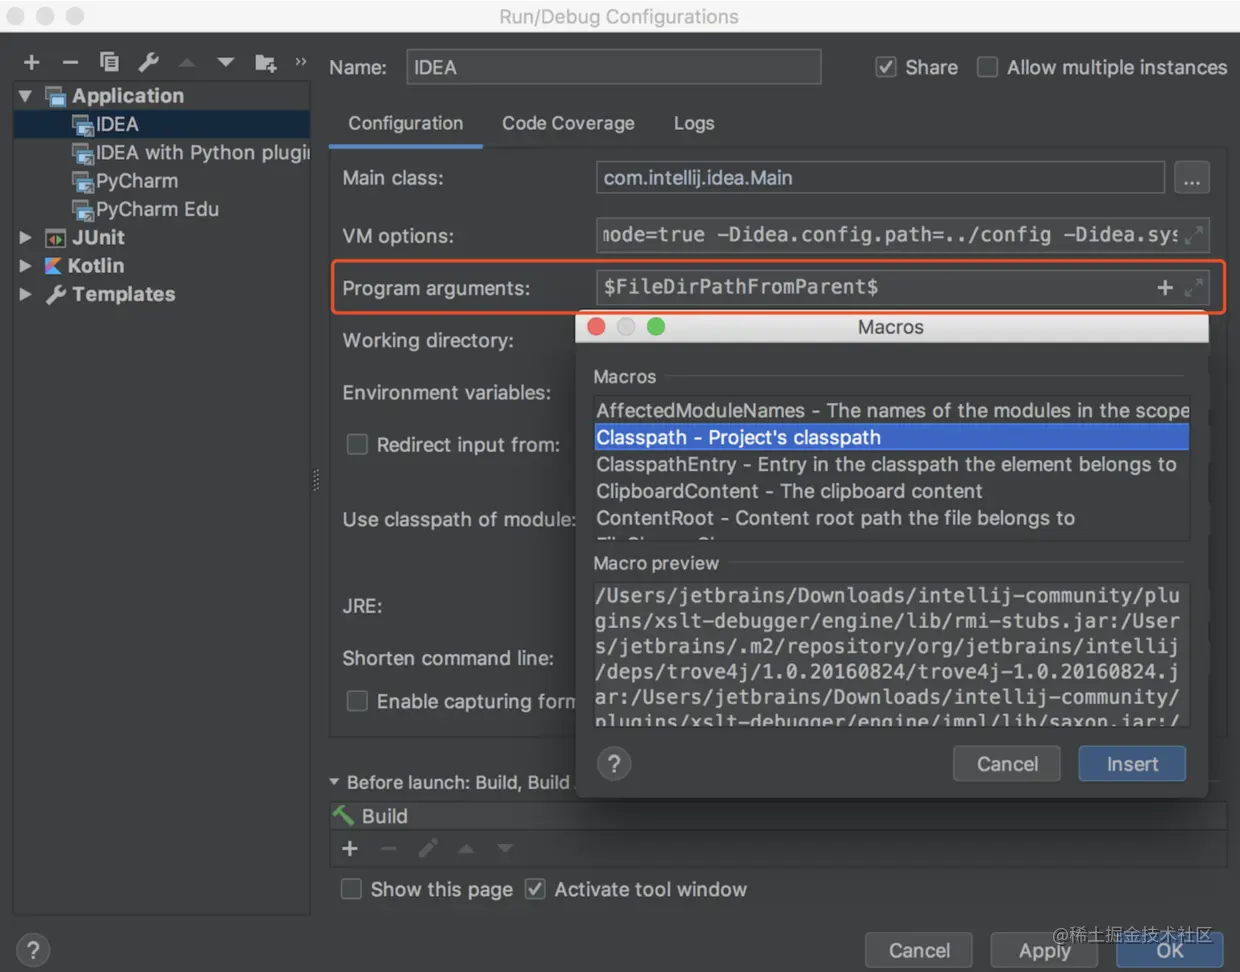1240x972 pixels.
Task: Move configuration up arrow in toolbar
Action: coord(187,63)
